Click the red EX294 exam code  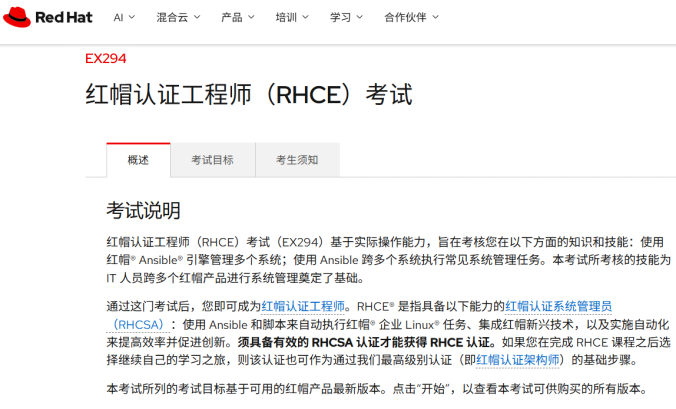(x=106, y=59)
